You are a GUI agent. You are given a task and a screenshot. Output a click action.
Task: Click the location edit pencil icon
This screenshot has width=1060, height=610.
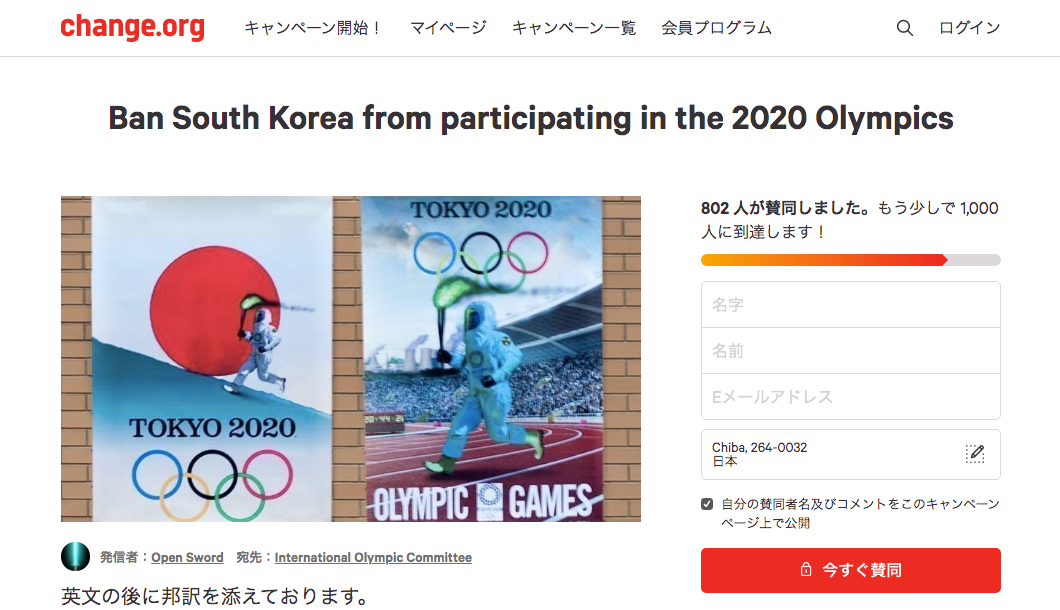pos(975,454)
